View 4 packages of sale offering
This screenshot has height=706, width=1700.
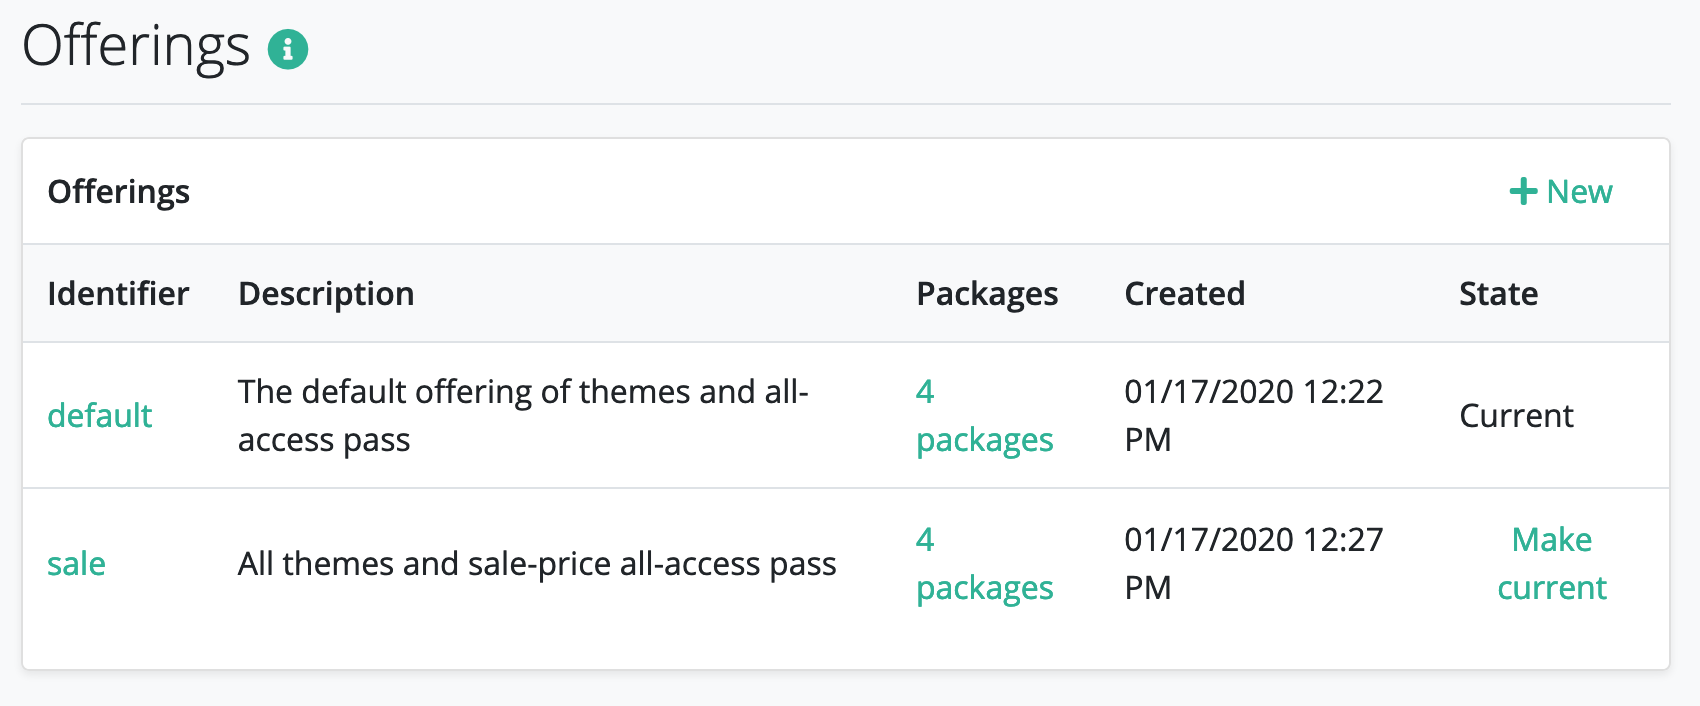click(985, 563)
